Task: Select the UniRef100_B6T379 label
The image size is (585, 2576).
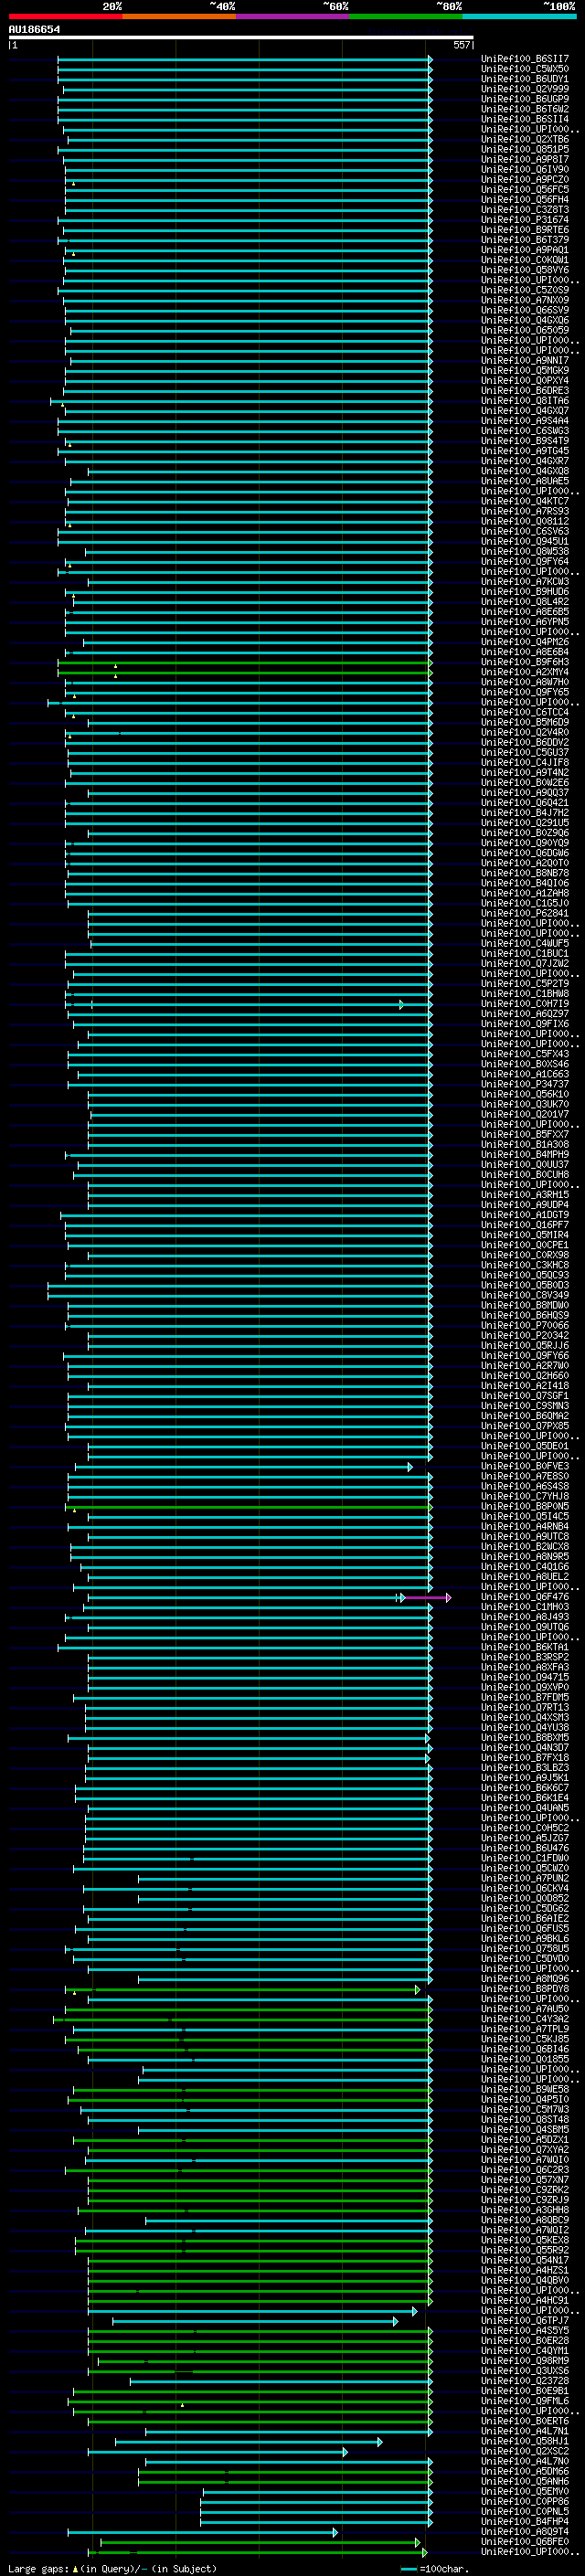Action: [525, 240]
